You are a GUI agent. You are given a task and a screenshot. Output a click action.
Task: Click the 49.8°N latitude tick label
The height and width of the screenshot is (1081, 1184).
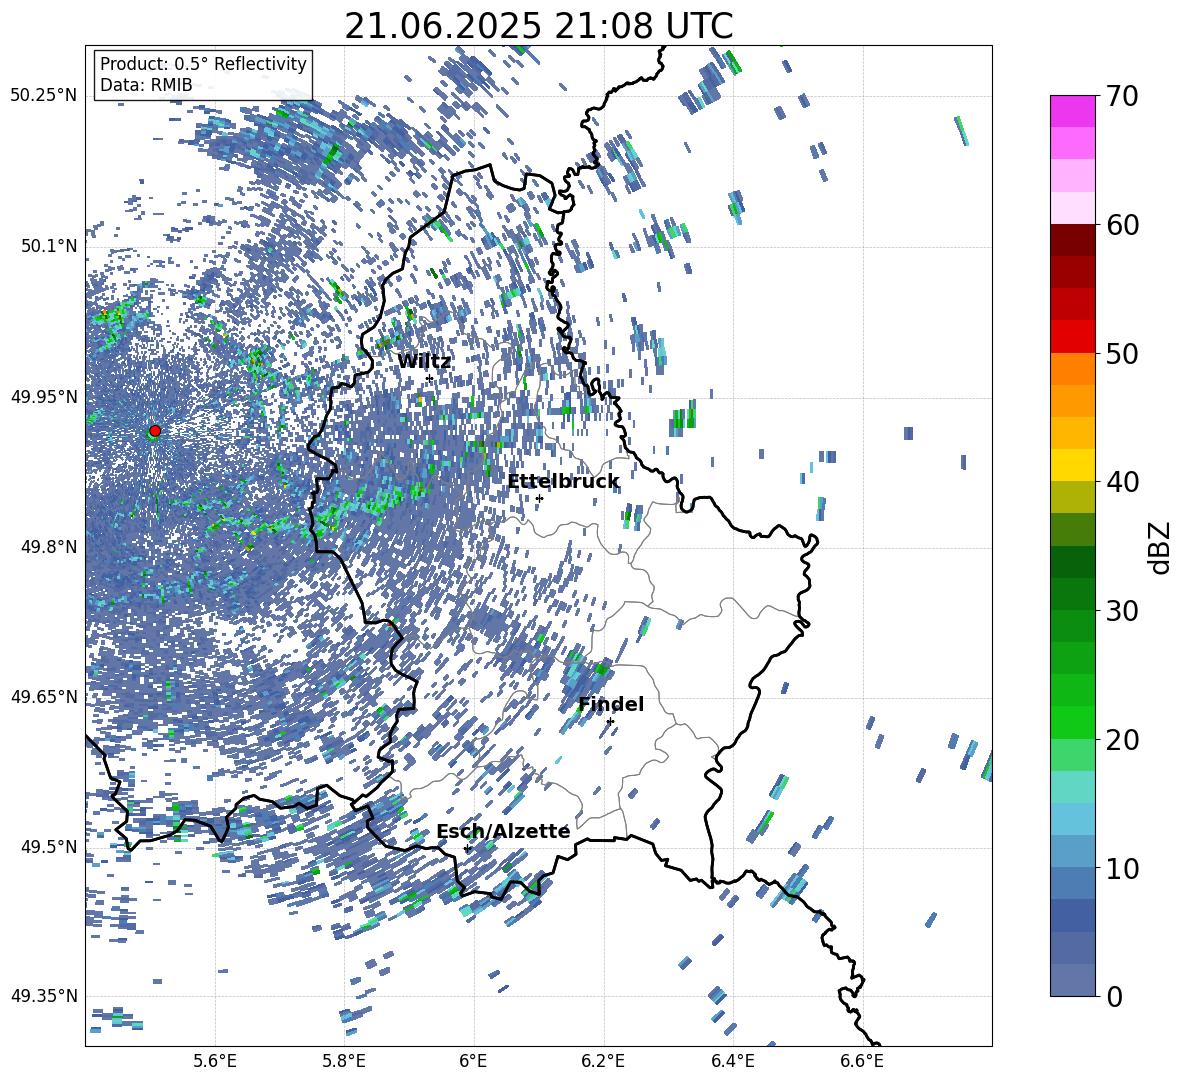49,547
